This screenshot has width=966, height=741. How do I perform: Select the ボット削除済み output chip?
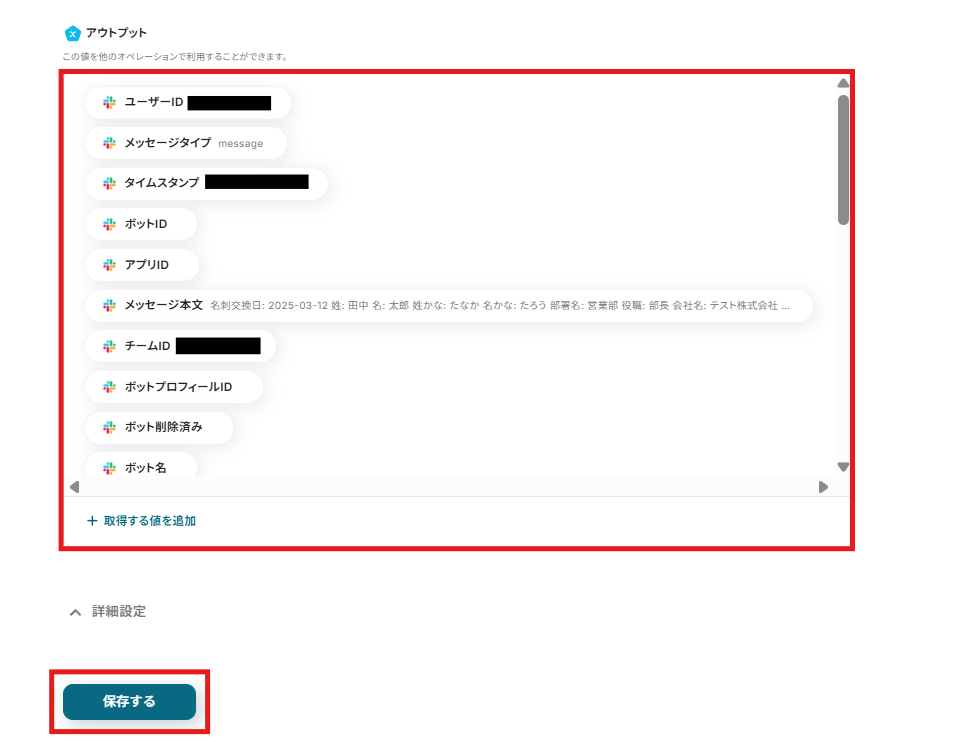click(x=159, y=427)
